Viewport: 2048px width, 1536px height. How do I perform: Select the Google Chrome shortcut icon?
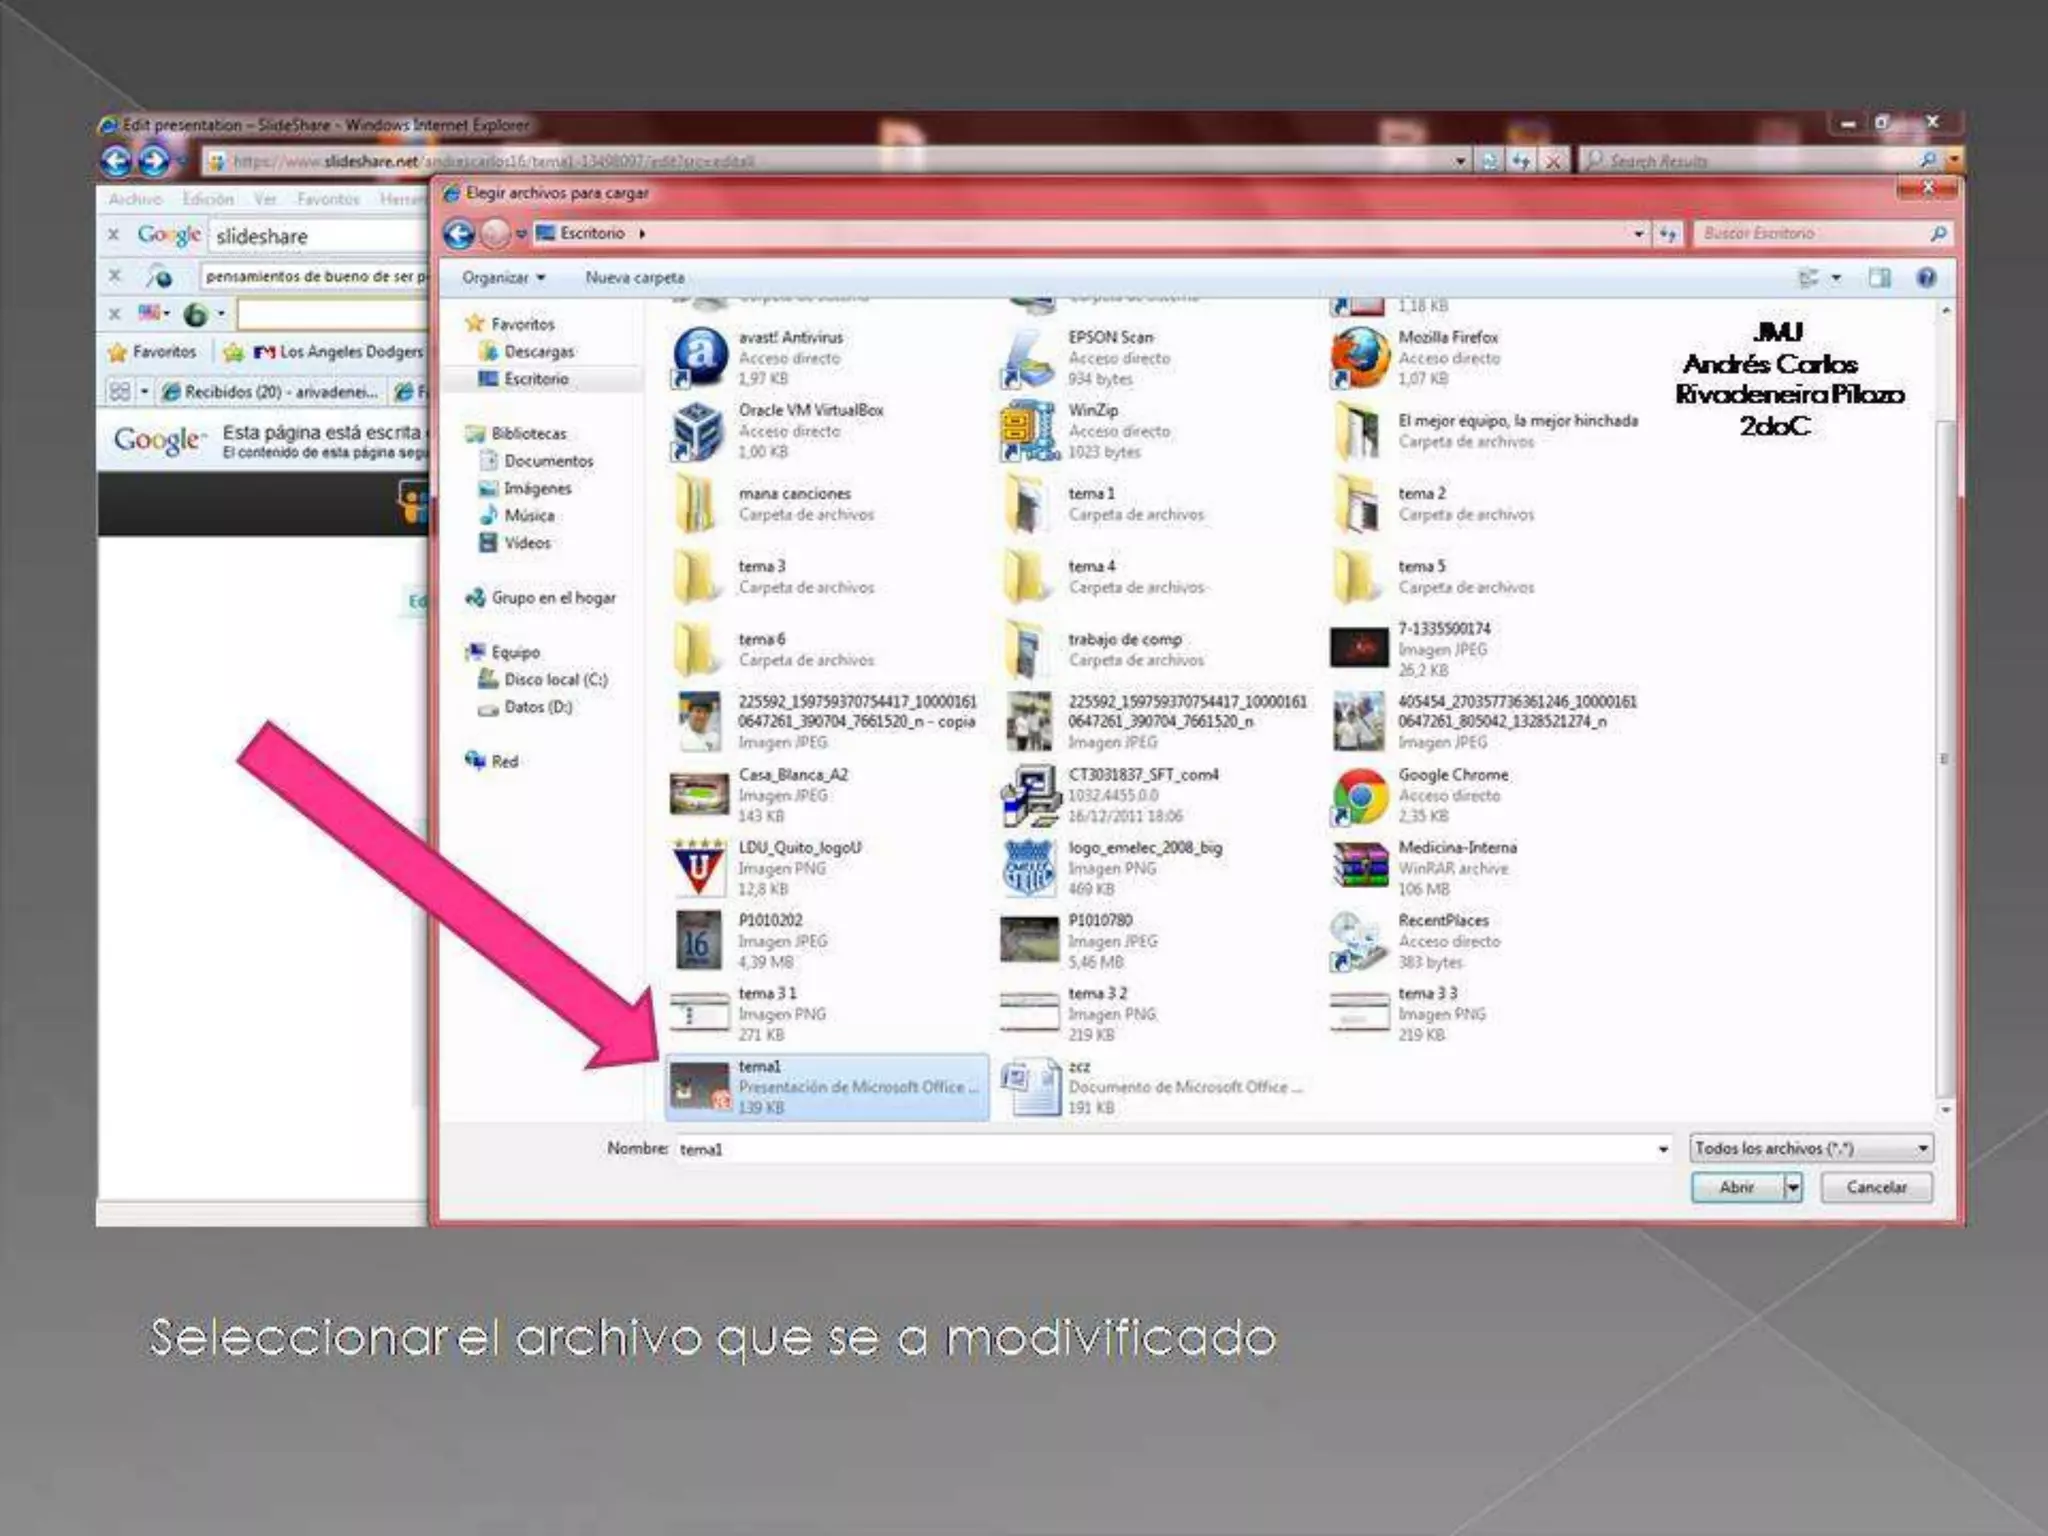[x=1360, y=795]
